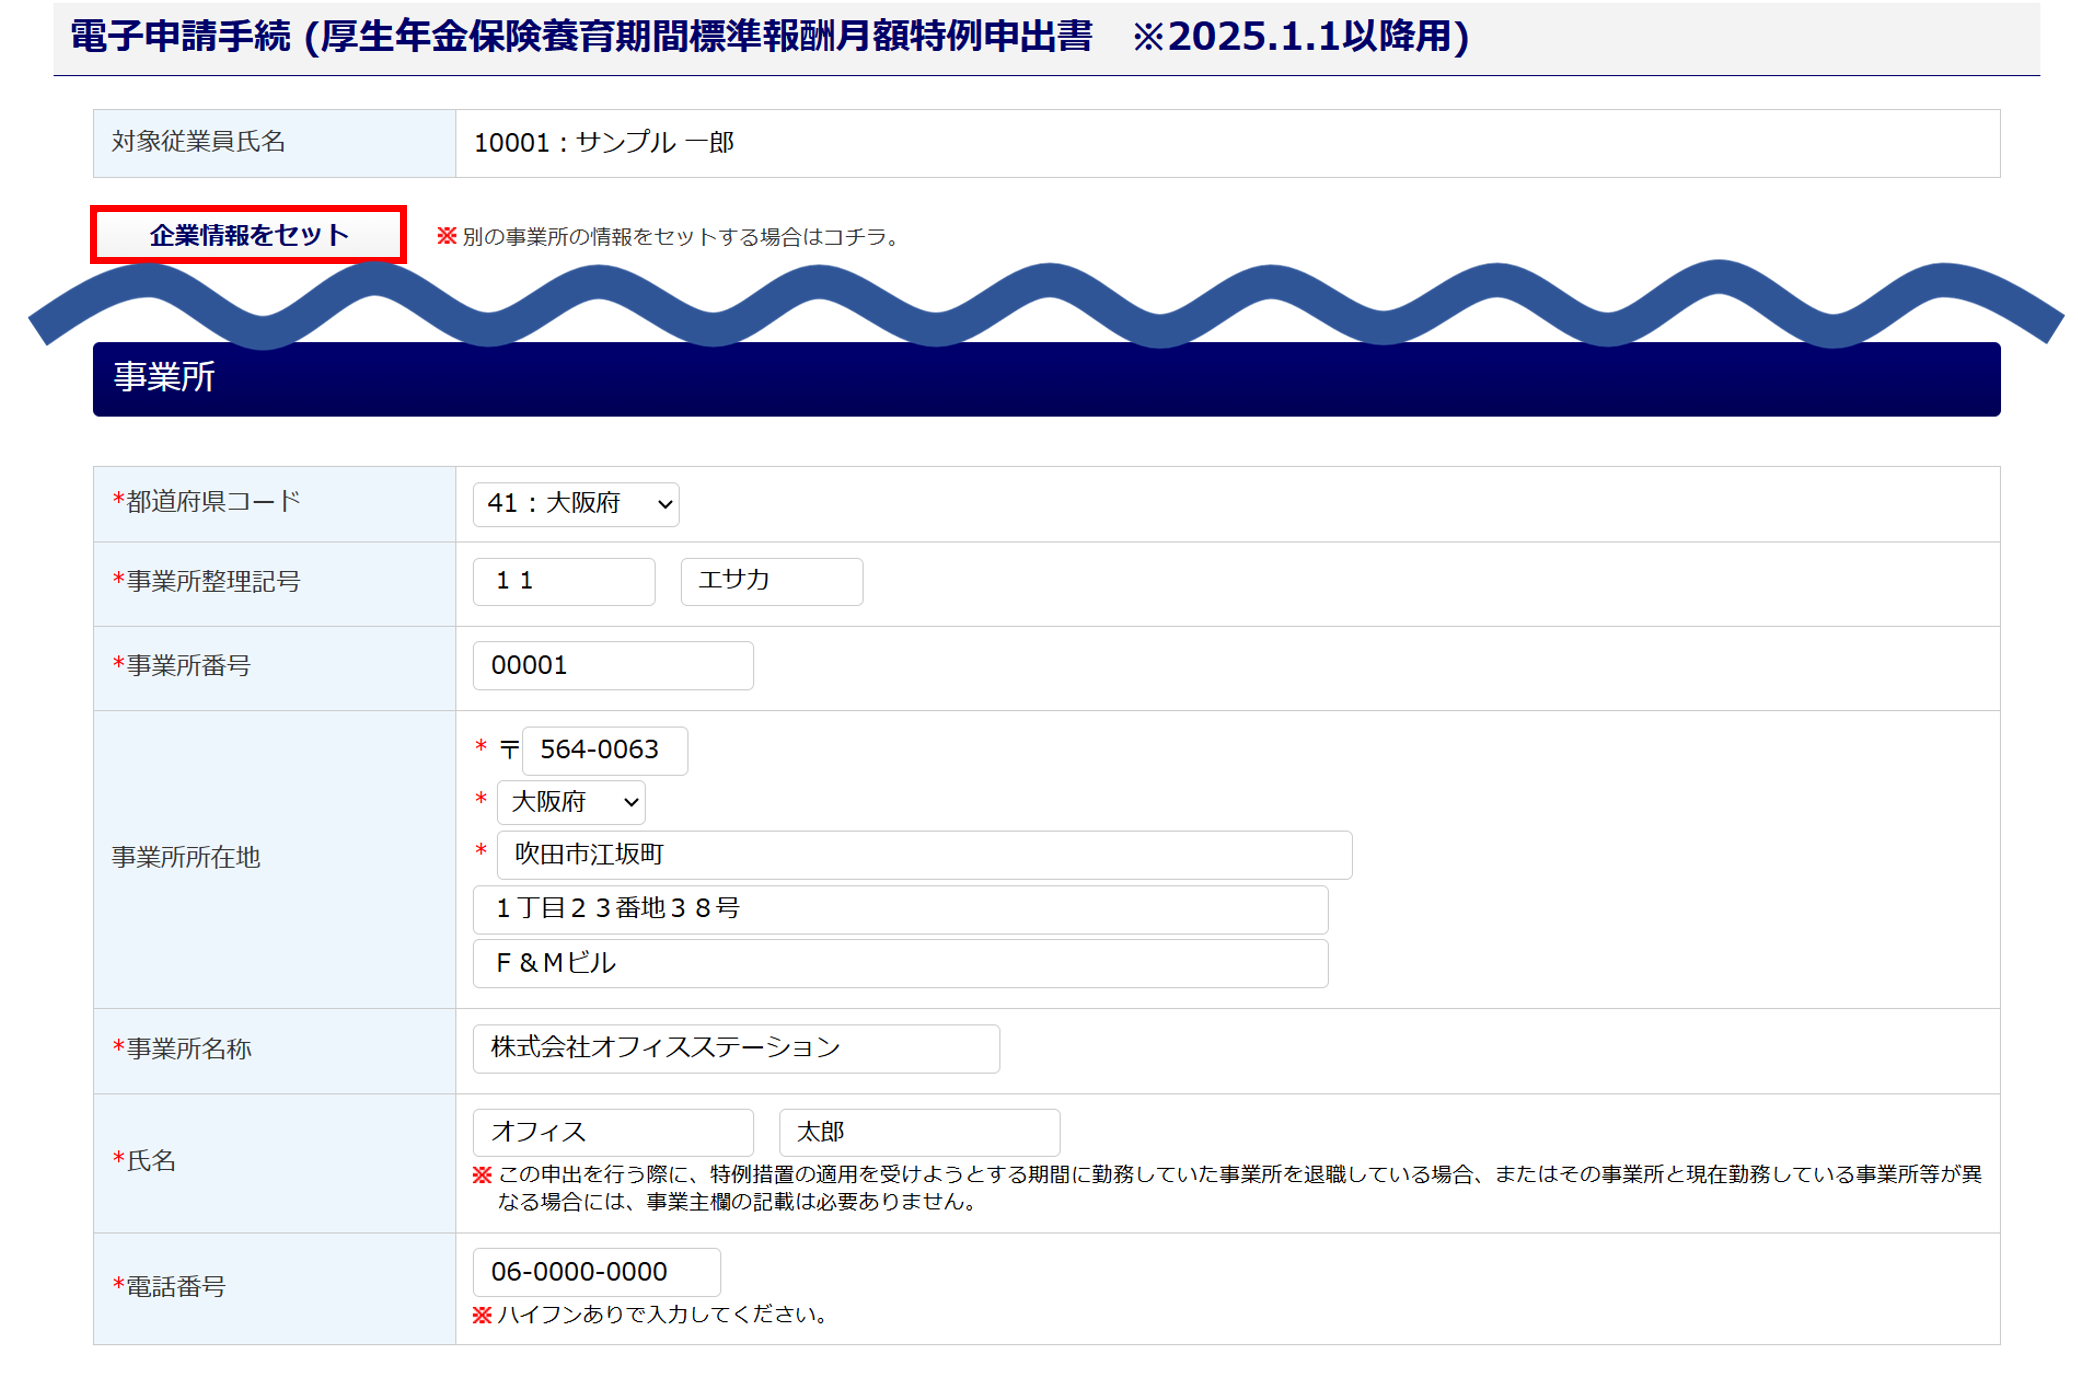
Task: Click the 別の事業所の情報をセット note text
Action: [680, 237]
